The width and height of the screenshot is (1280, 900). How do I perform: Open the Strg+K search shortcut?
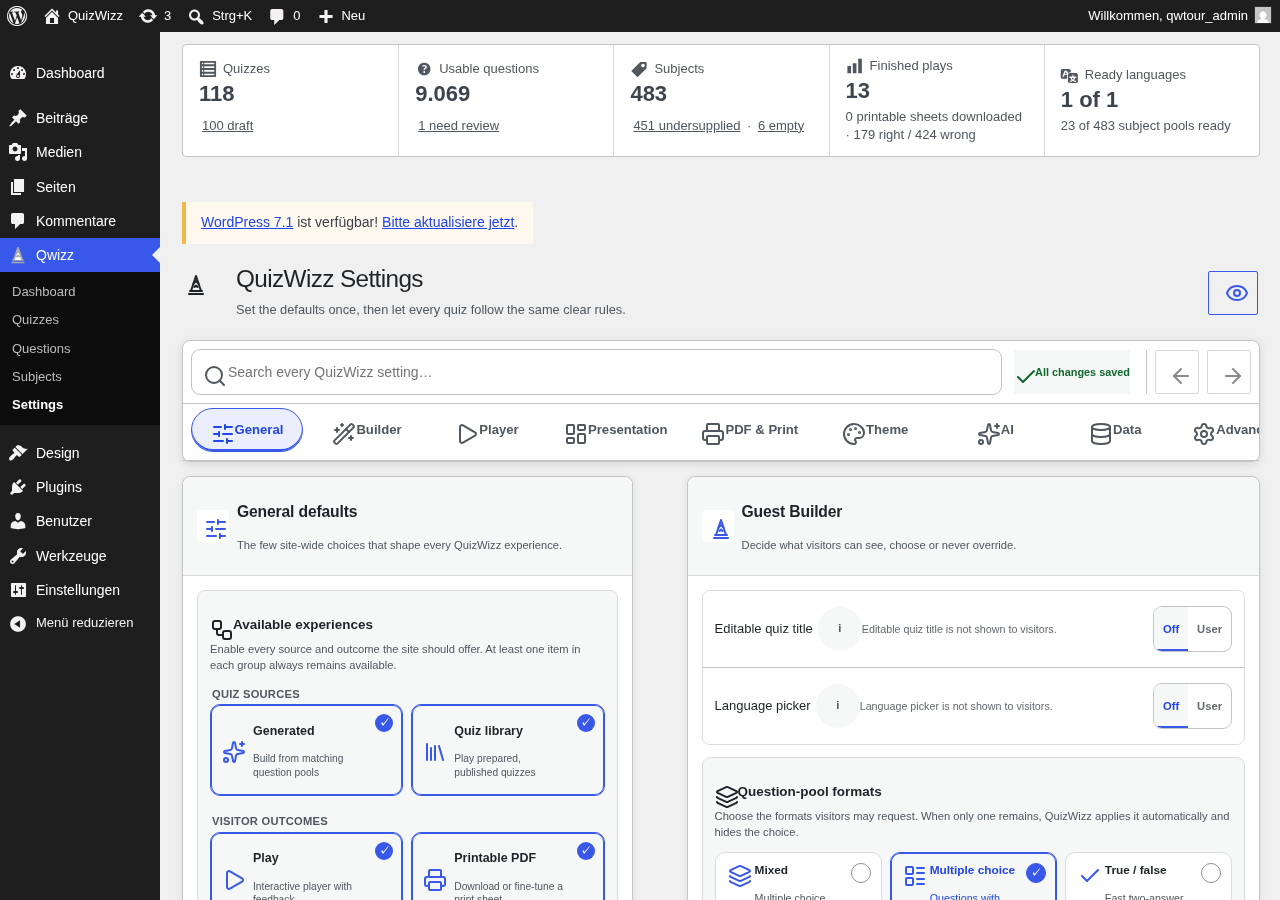(x=220, y=16)
